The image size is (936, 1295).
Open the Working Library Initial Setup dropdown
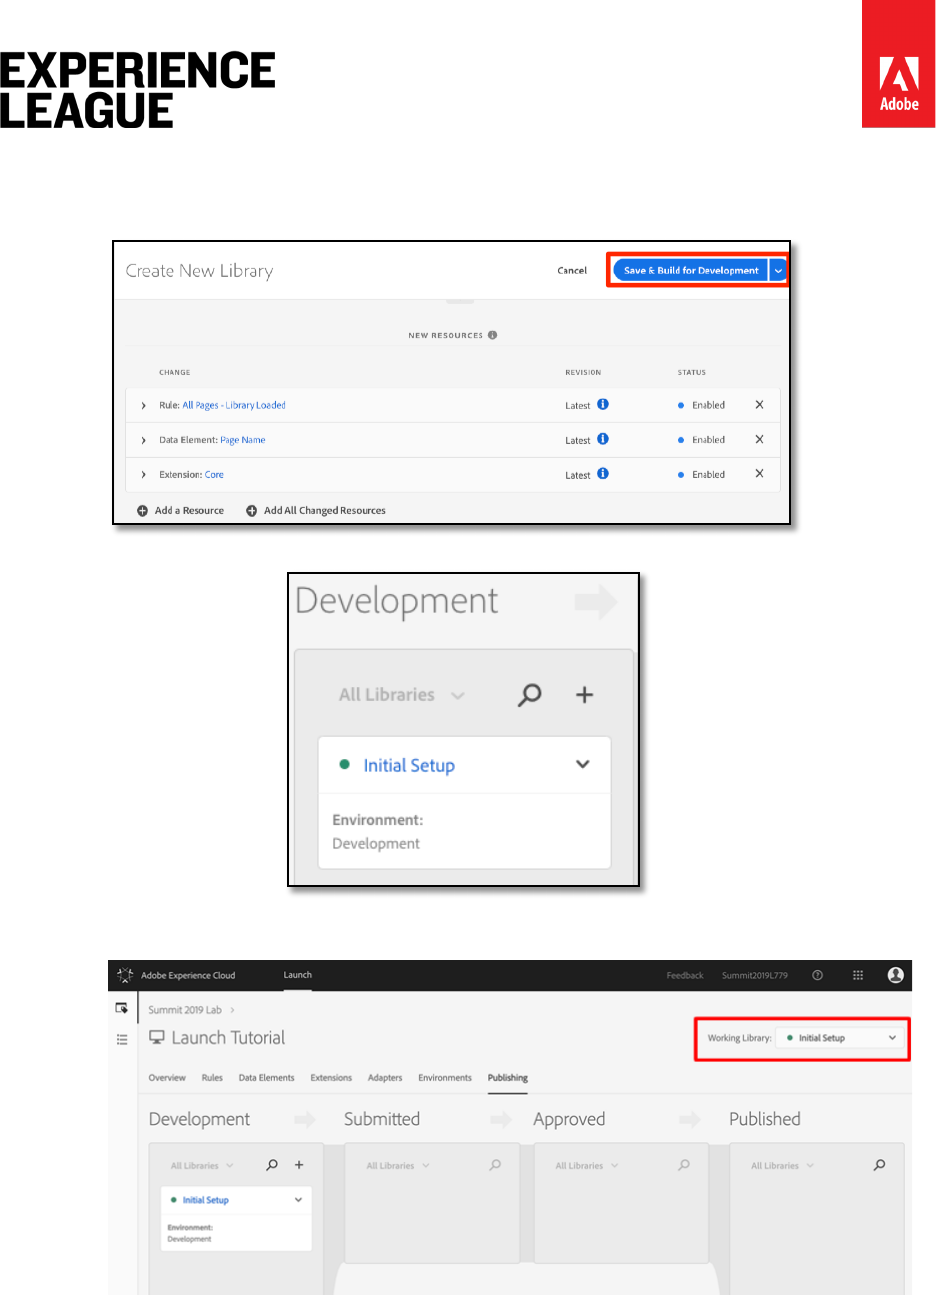(x=840, y=1038)
